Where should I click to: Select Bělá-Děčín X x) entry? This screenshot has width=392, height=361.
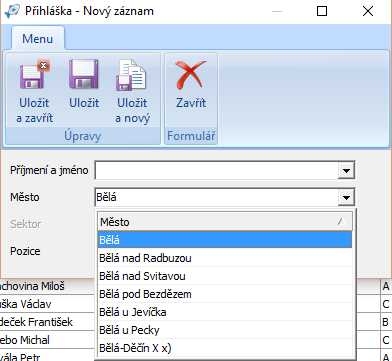tap(225, 348)
